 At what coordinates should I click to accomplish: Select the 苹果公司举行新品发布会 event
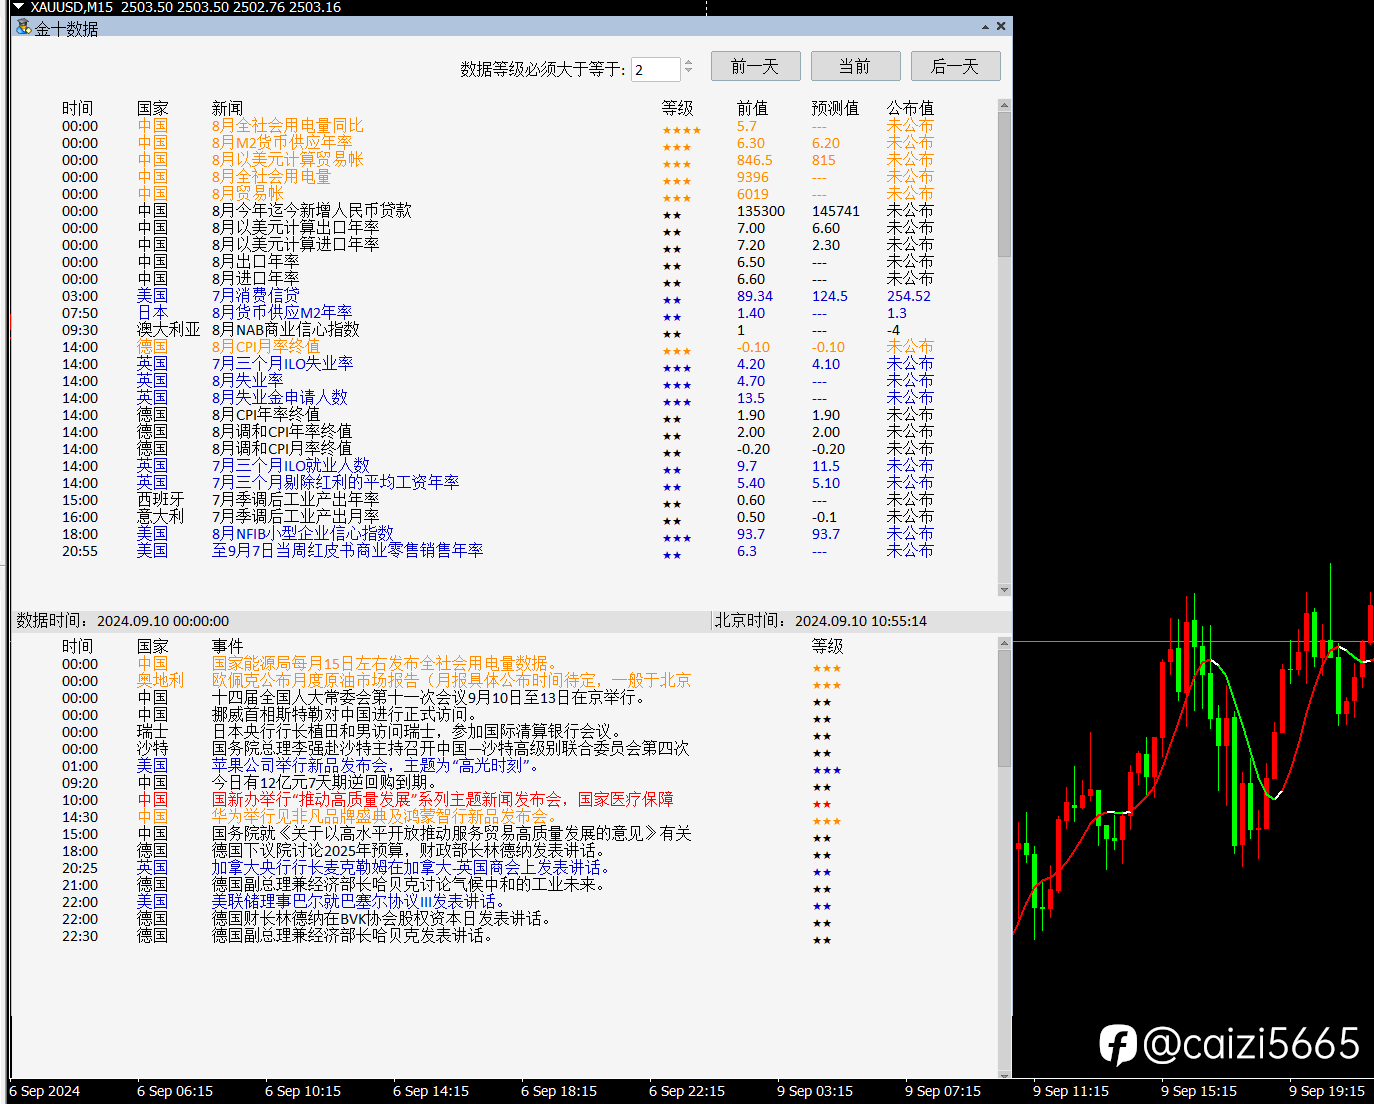[452, 766]
